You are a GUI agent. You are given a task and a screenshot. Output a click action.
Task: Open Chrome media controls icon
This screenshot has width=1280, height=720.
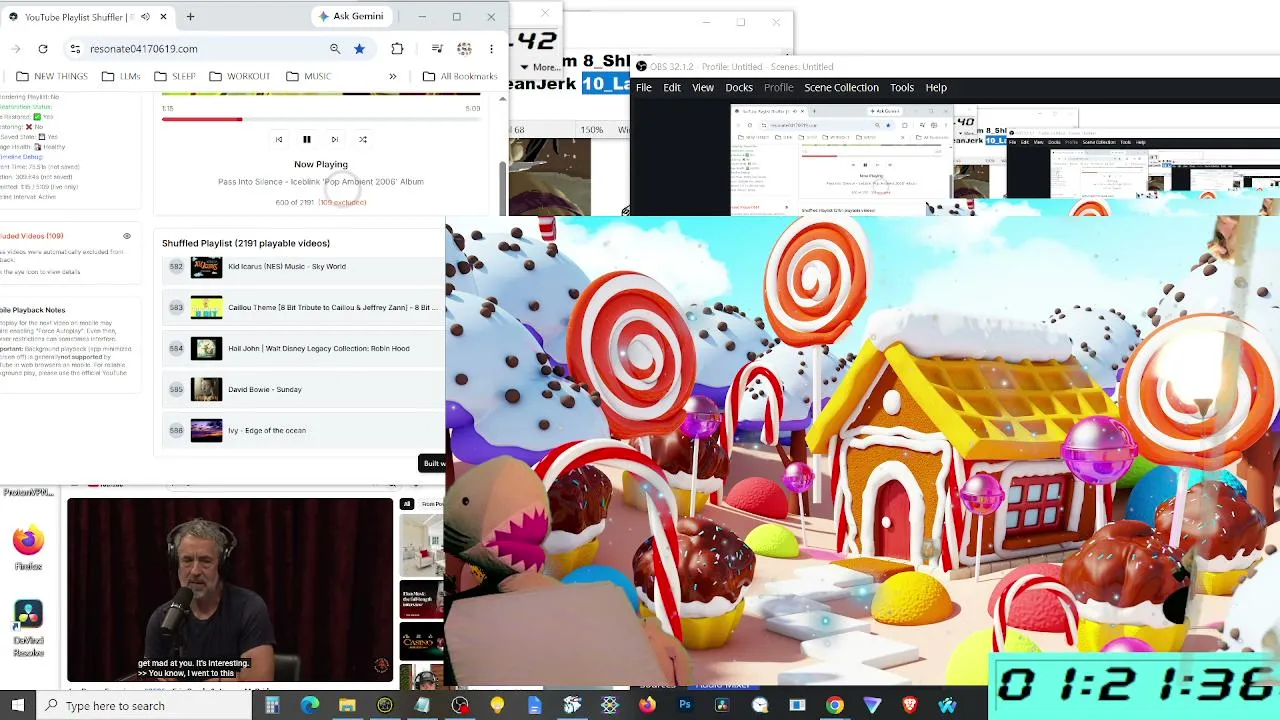click(x=437, y=49)
